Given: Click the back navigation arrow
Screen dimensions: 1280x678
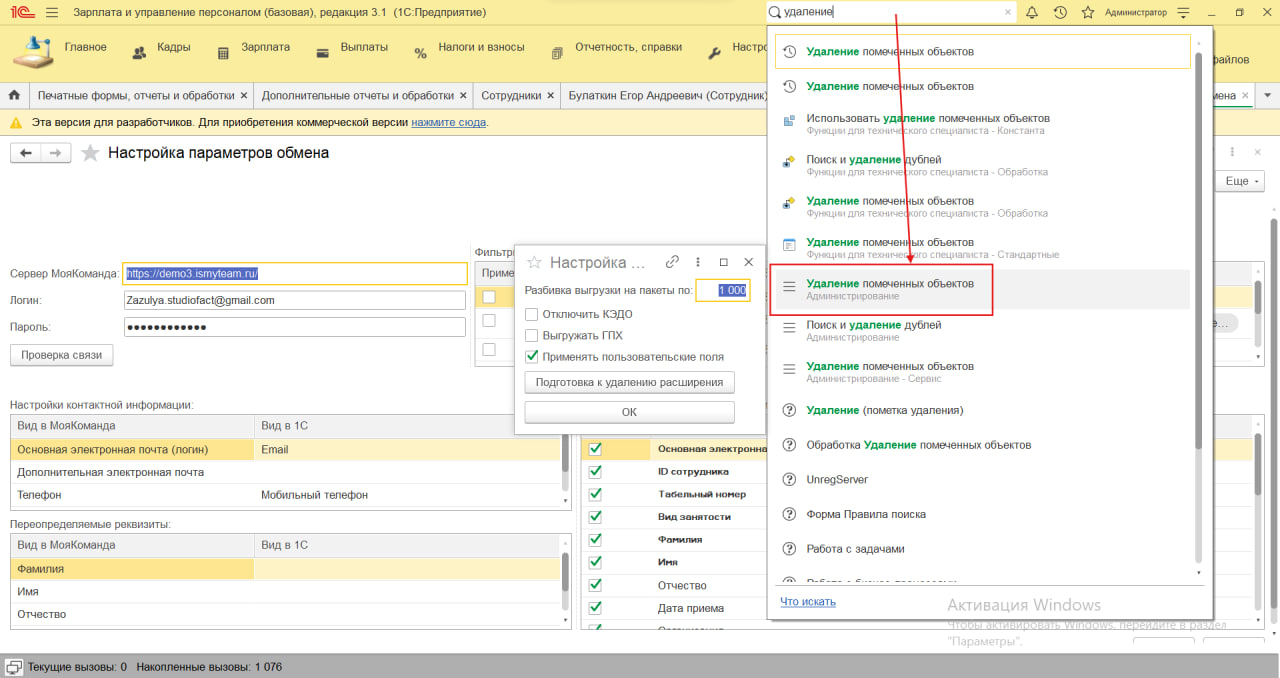Looking at the screenshot, I should tap(26, 153).
